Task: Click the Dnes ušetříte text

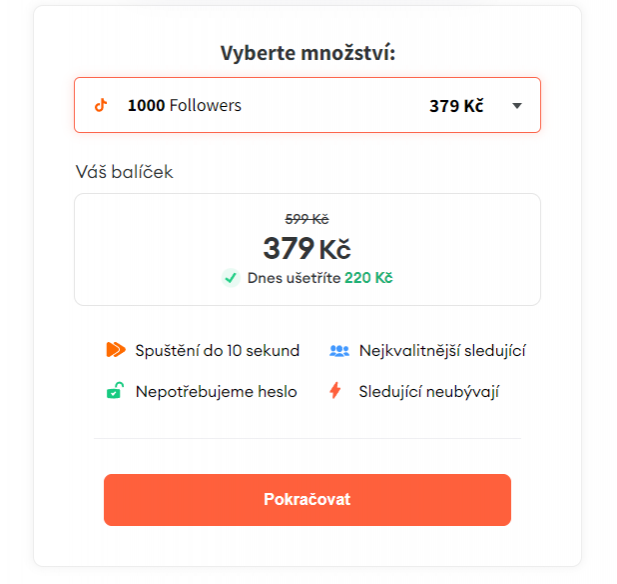Action: [294, 278]
